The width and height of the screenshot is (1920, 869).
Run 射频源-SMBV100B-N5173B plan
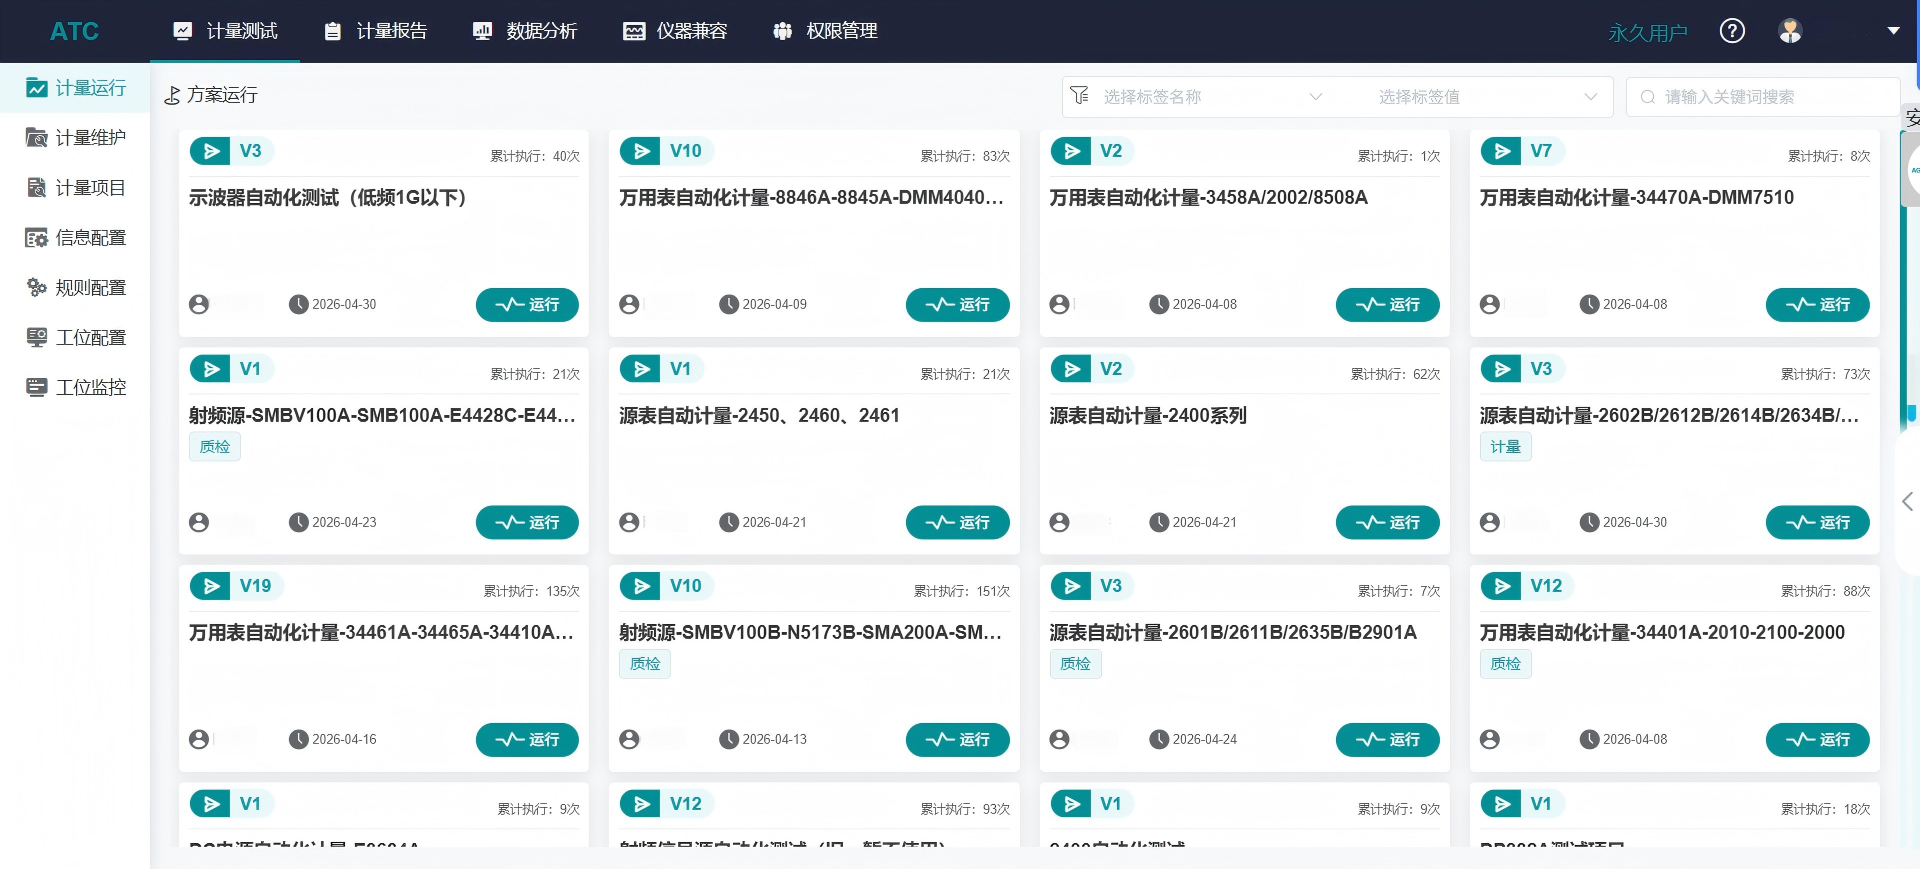coord(957,740)
